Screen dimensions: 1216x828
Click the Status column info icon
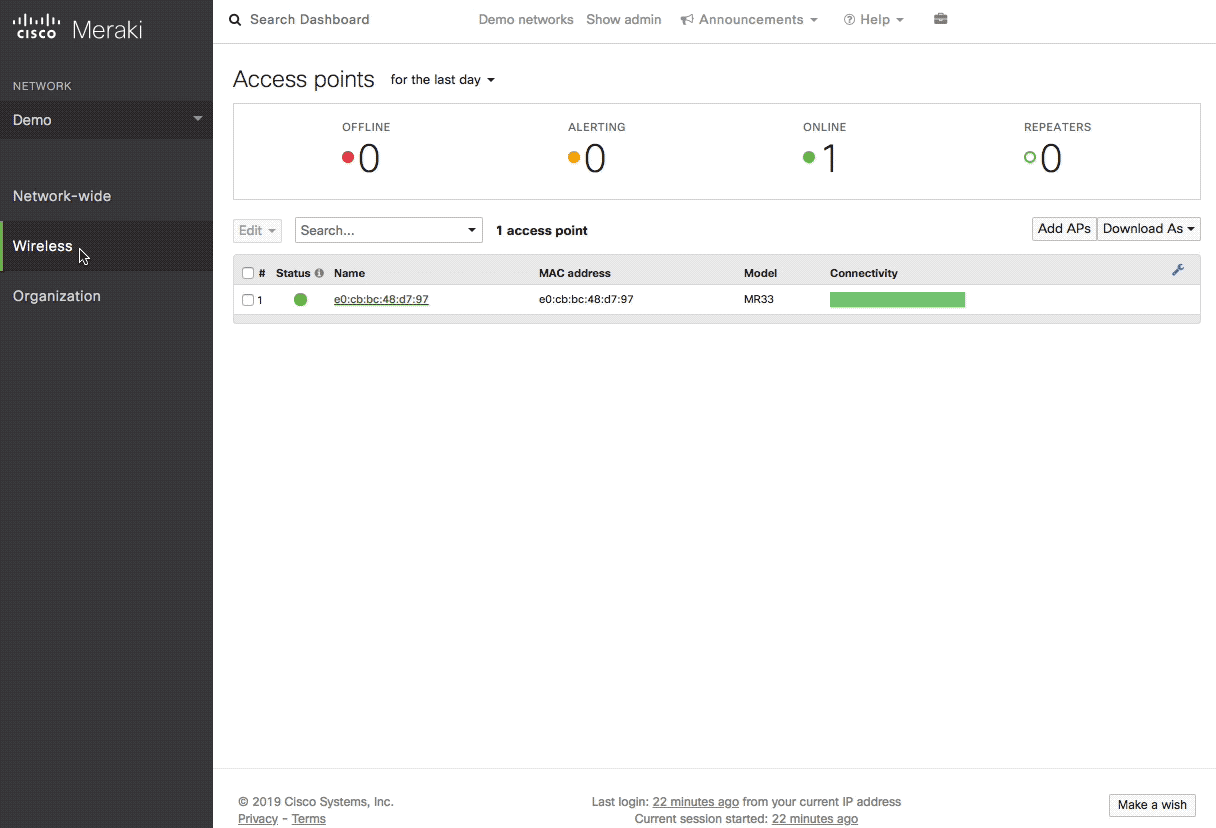tap(319, 273)
